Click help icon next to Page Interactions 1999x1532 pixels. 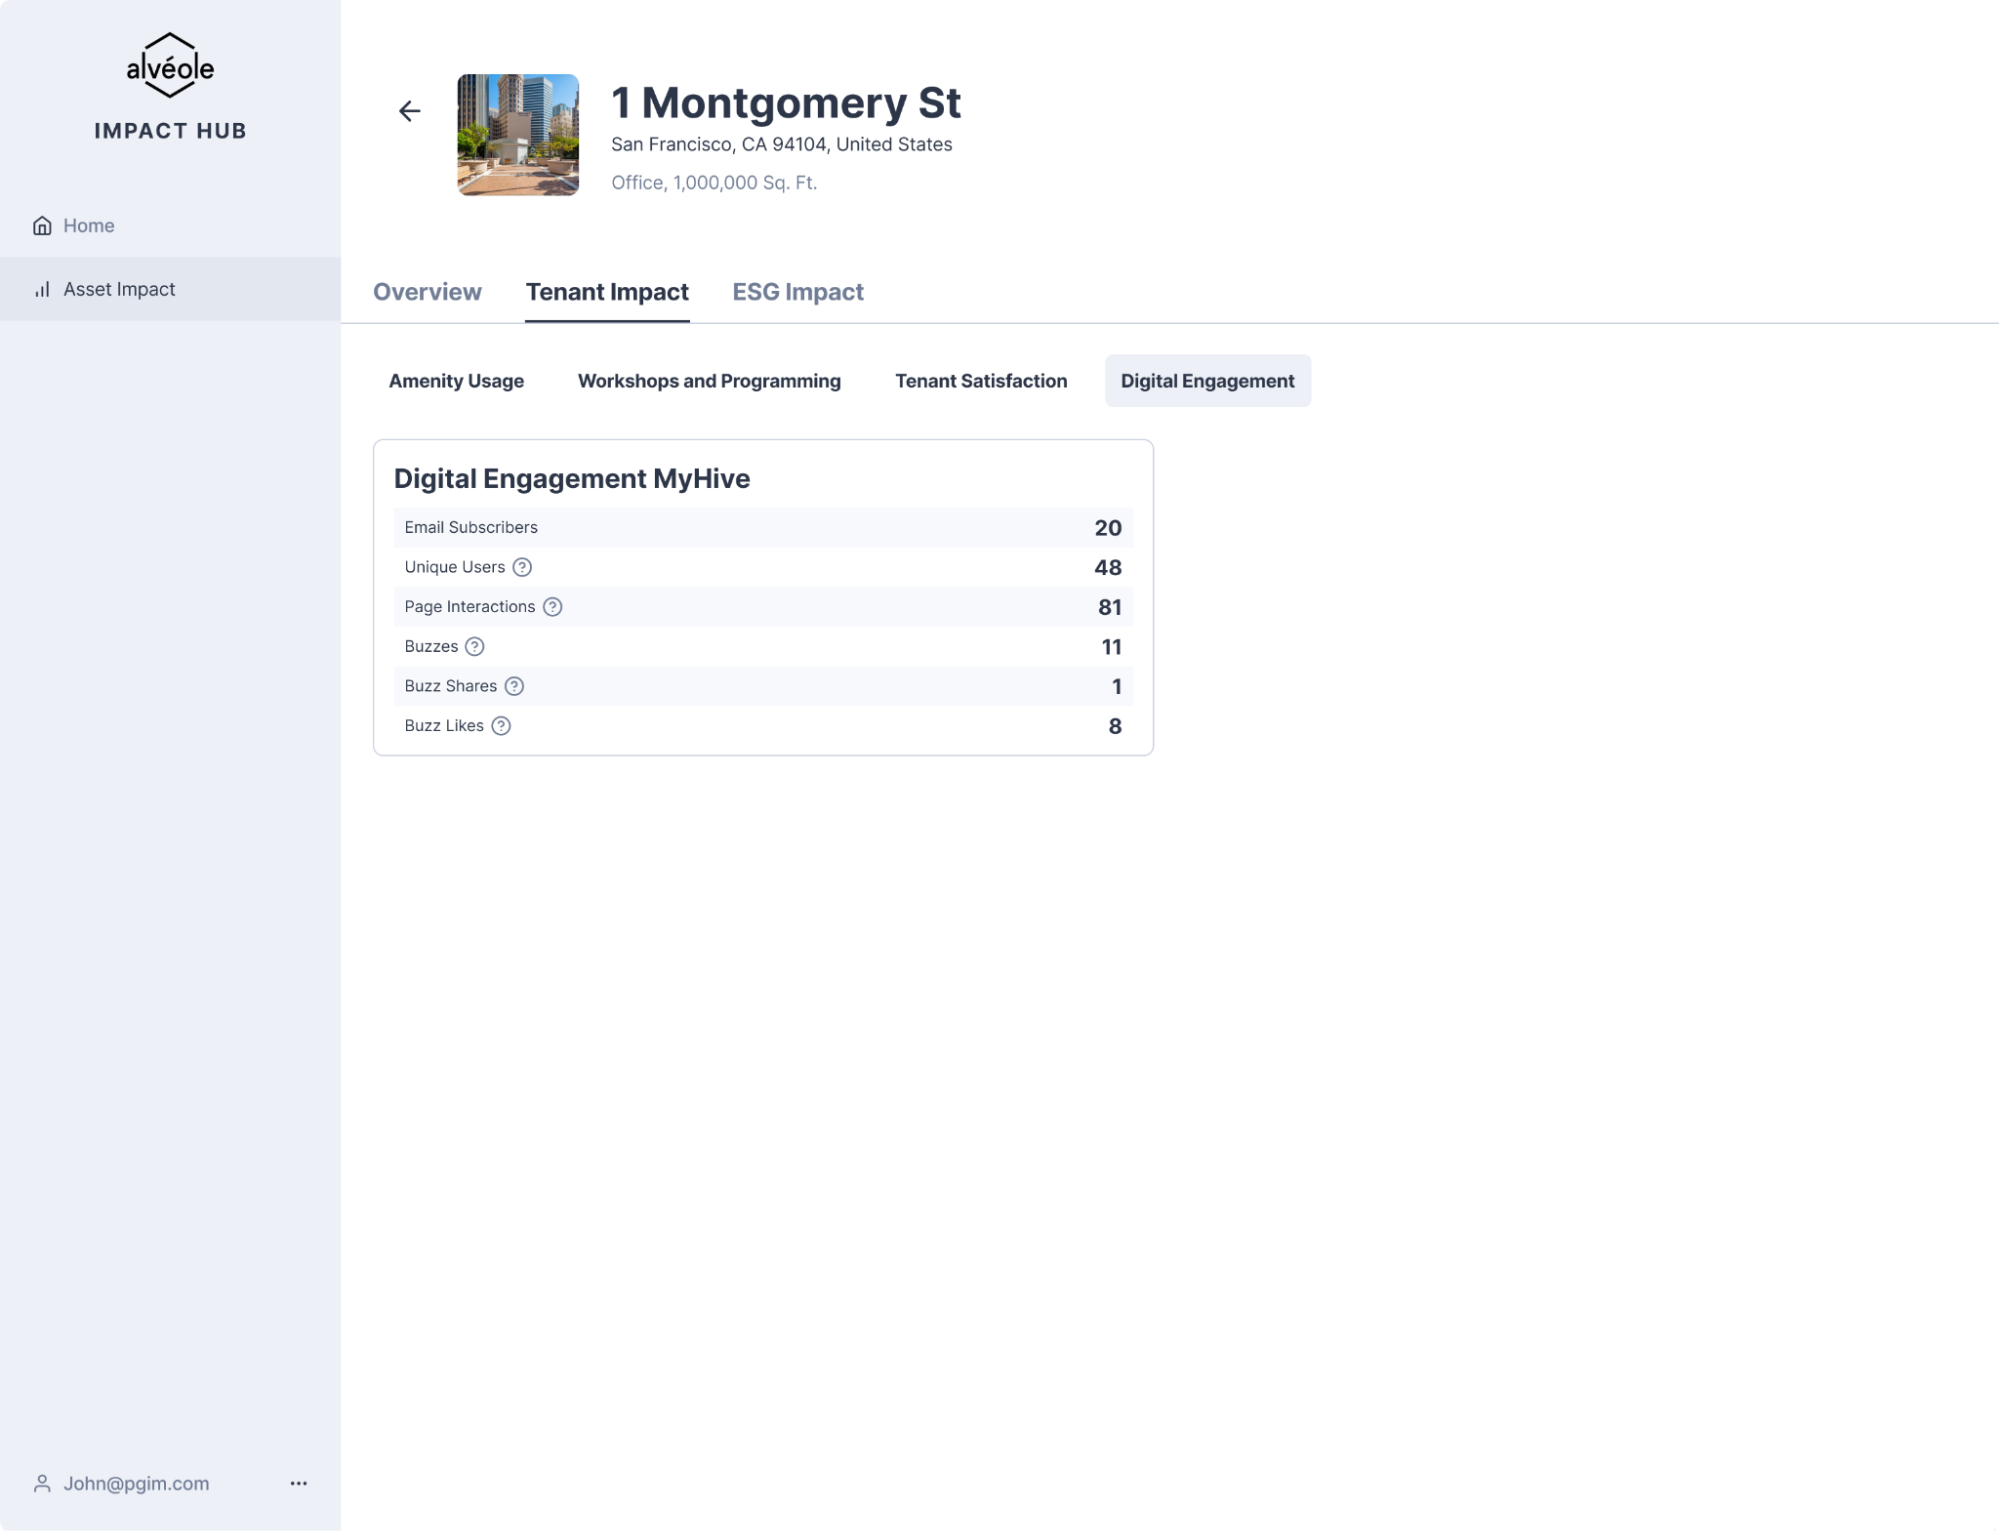[552, 607]
